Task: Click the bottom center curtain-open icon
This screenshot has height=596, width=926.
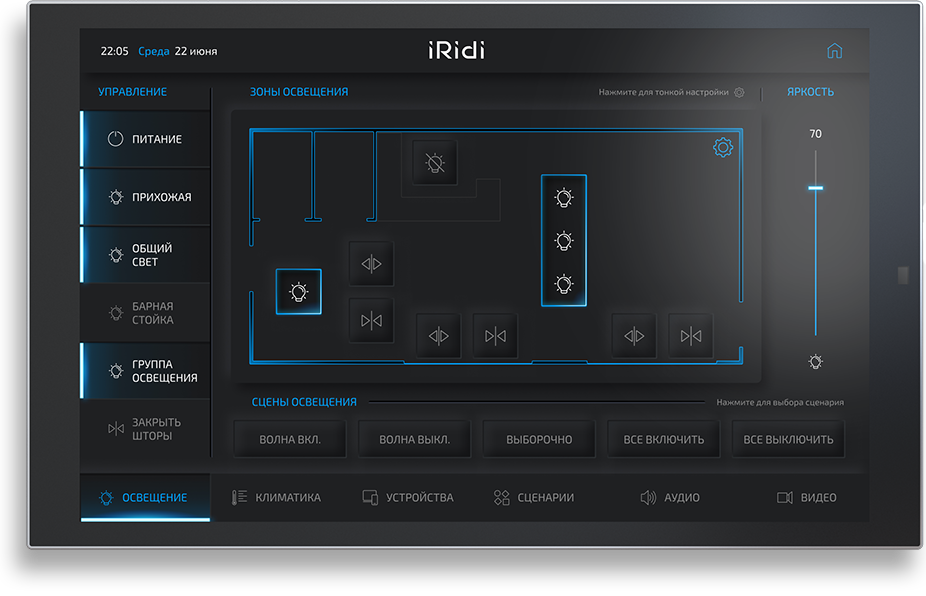Action: tap(438, 336)
